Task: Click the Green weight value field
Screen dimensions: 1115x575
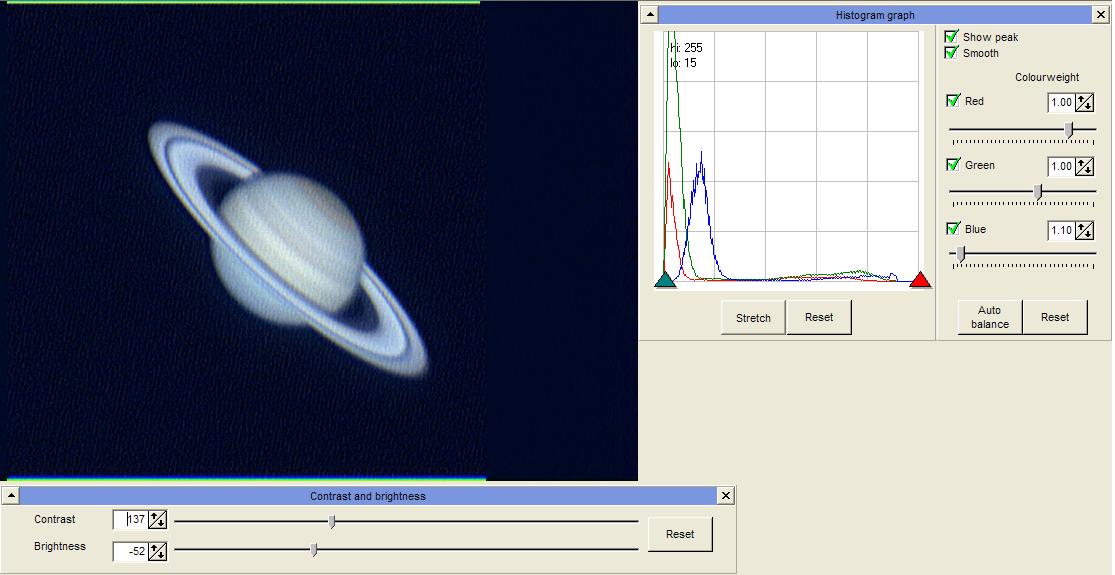Action: [x=1061, y=166]
